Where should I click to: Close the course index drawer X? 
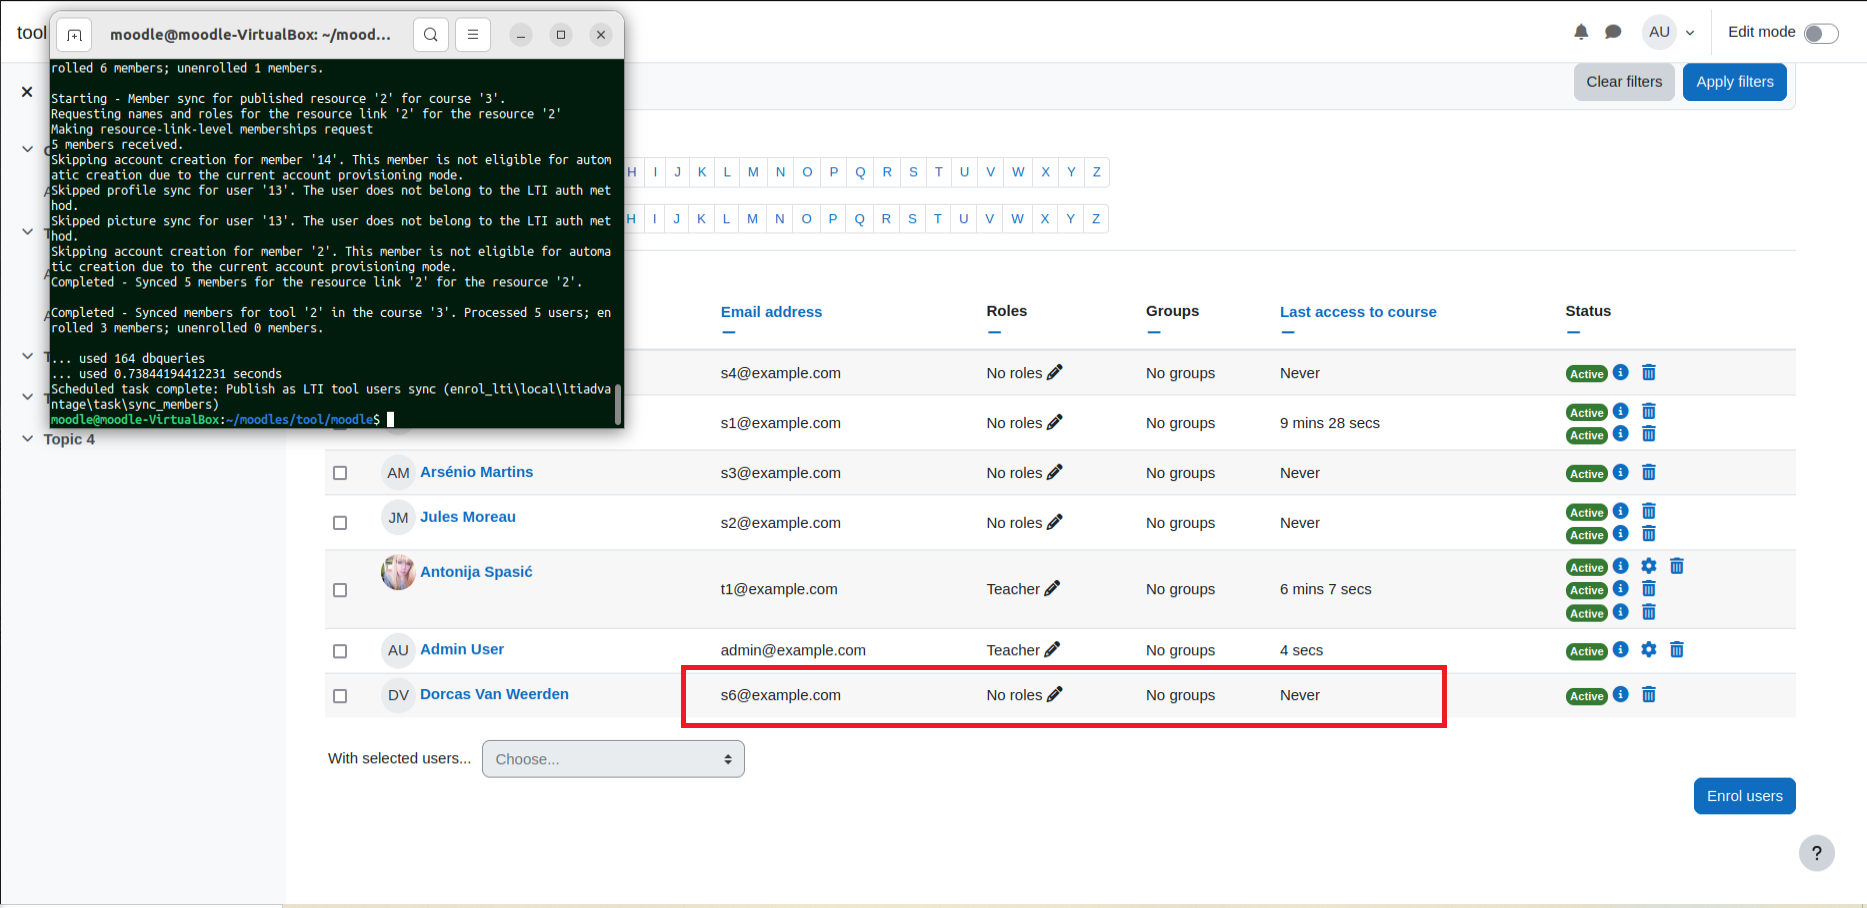tap(27, 92)
